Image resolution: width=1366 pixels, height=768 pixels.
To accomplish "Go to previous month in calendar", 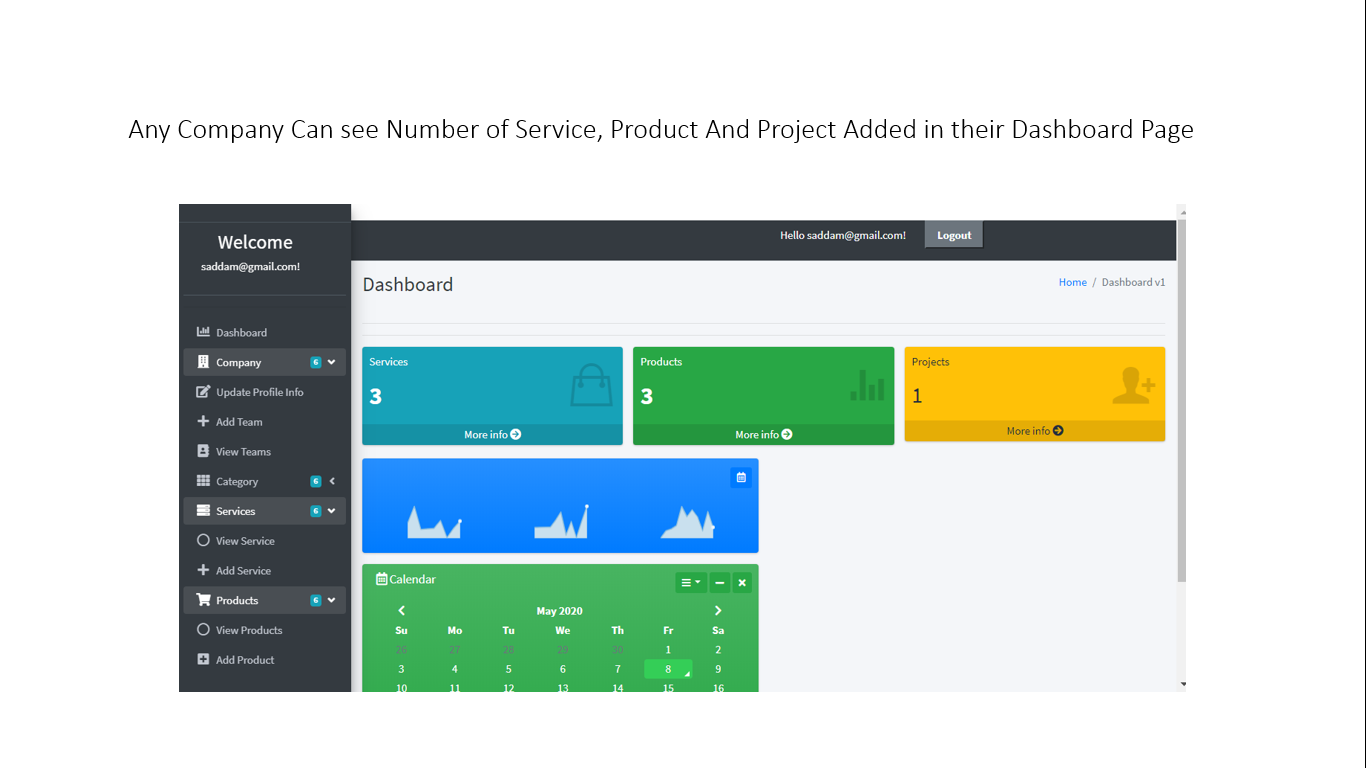I will 402,610.
